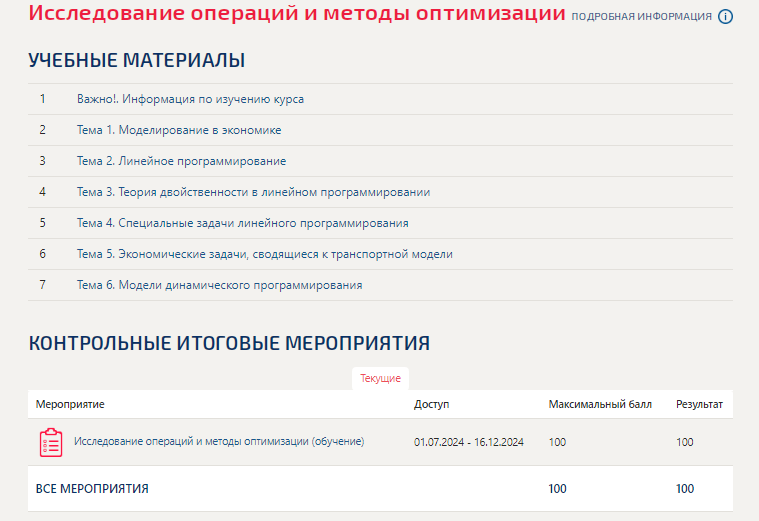Switch to the Текущие tab
The width and height of the screenshot is (759, 521).
pos(380,379)
